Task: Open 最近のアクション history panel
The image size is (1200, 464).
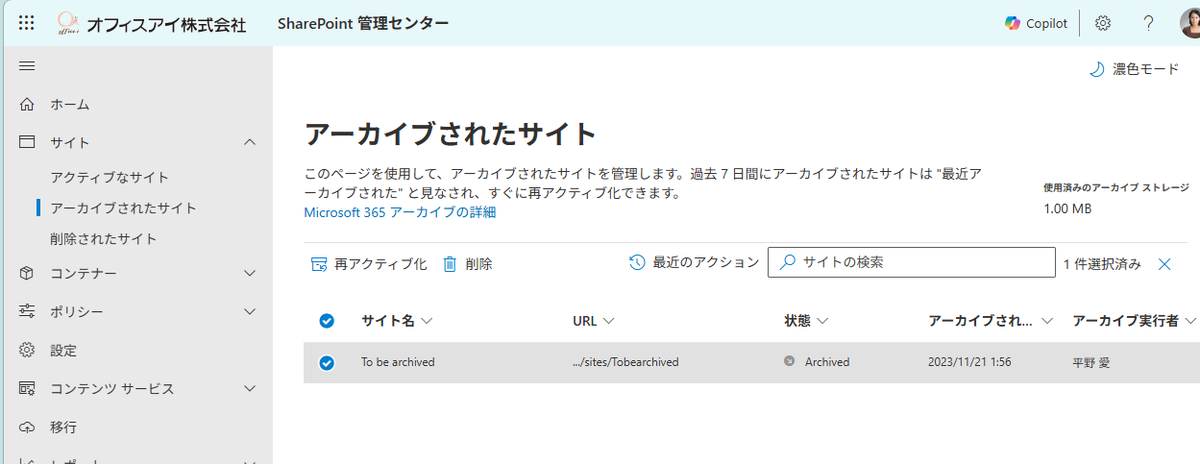Action: coord(694,263)
